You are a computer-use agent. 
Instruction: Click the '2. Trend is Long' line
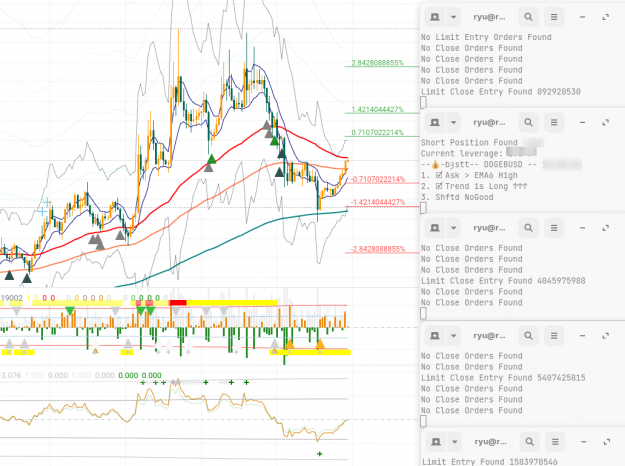click(x=474, y=186)
